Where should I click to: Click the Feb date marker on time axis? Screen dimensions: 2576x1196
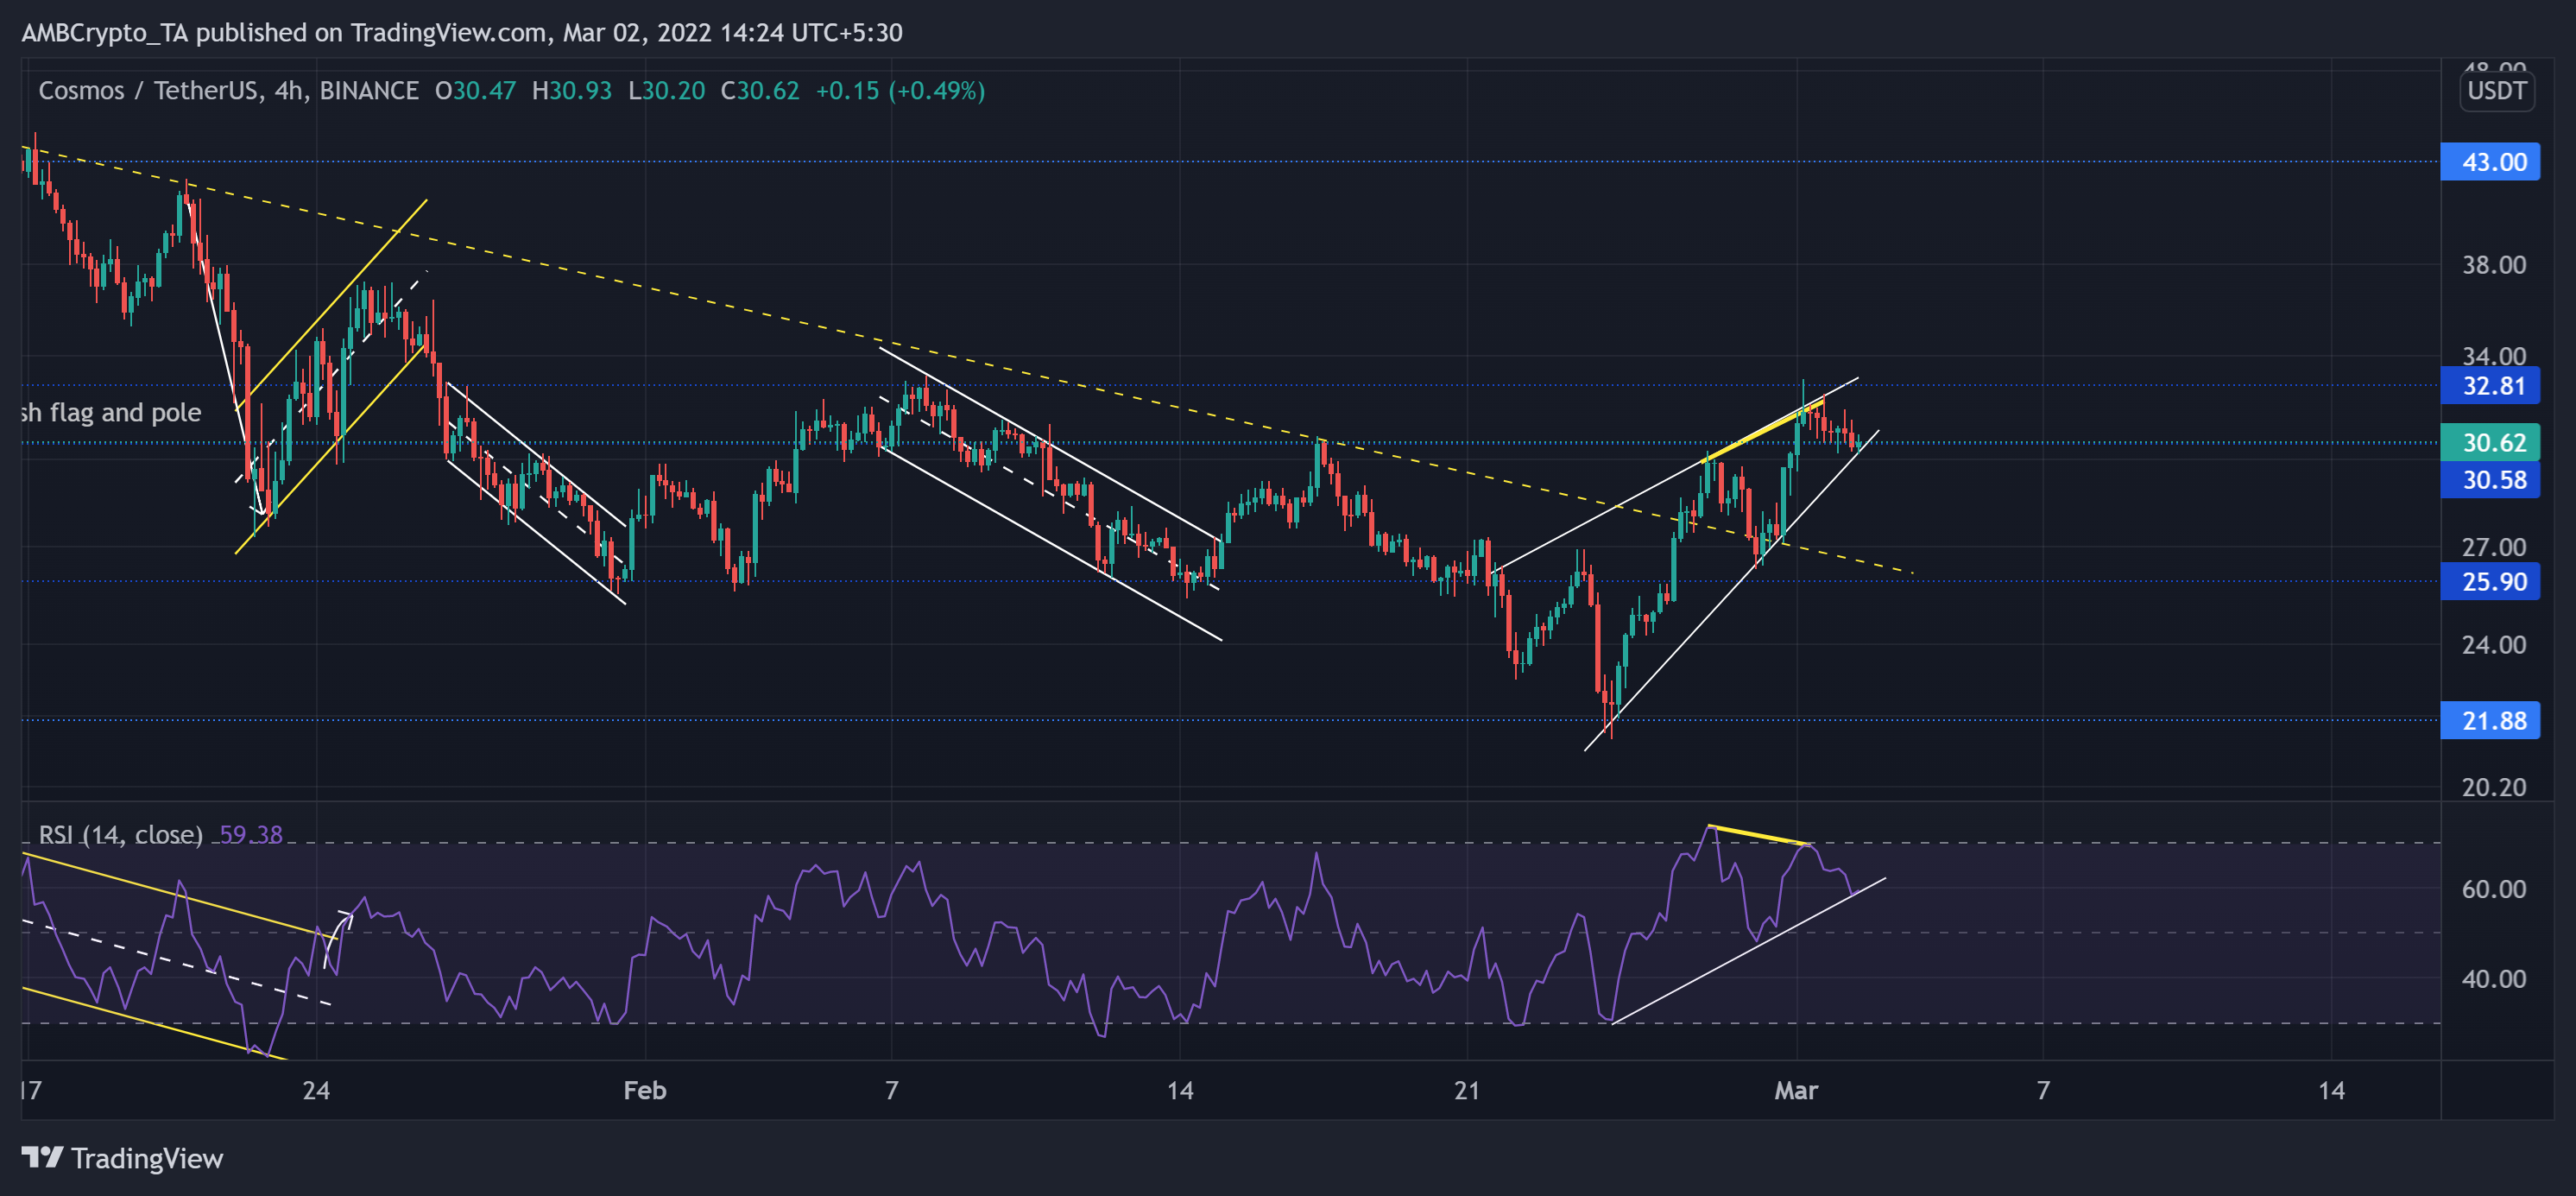644,1090
